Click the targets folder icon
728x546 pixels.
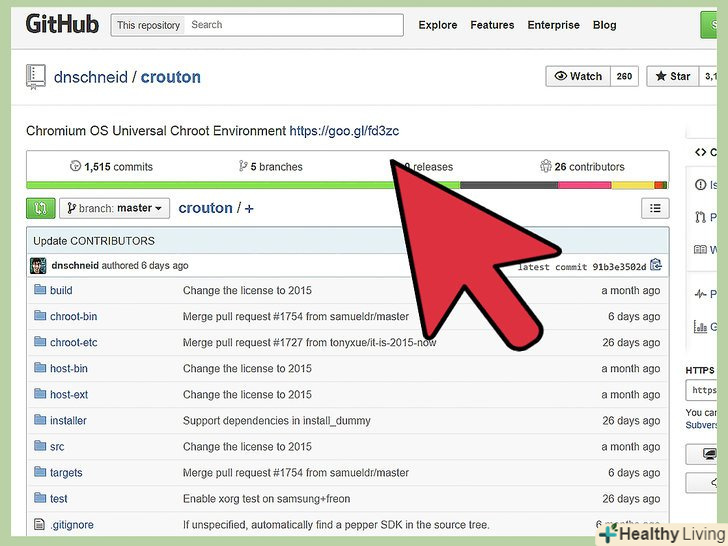point(40,472)
